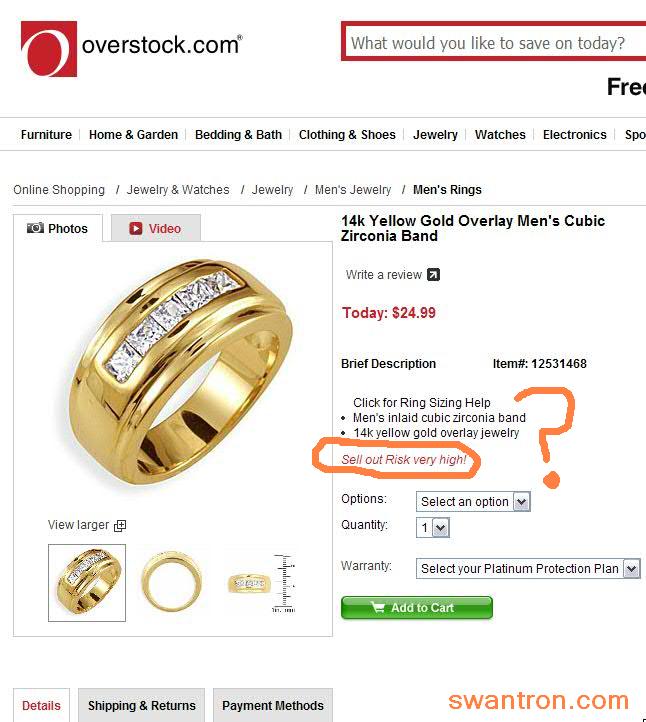The height and width of the screenshot is (722, 646).
Task: Open the Platinum Protection Plan warranty dropdown
Action: (528, 569)
